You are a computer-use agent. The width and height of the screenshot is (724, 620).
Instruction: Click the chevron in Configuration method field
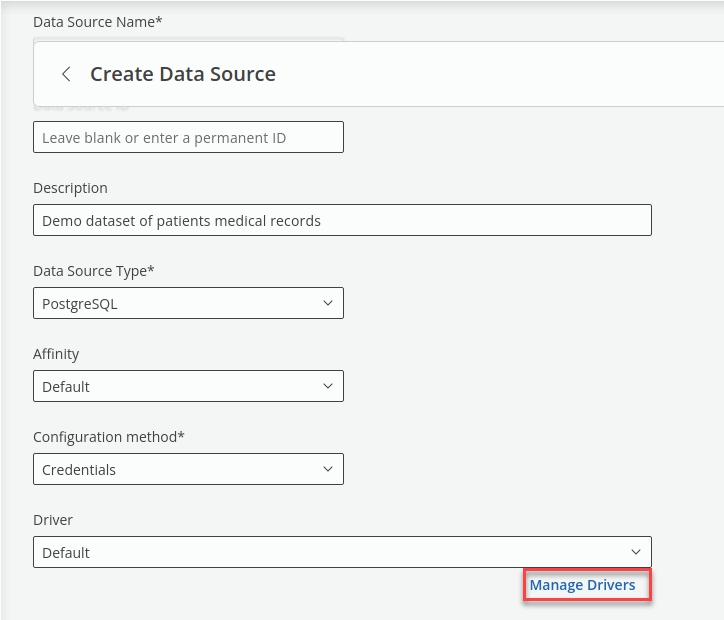click(x=327, y=469)
